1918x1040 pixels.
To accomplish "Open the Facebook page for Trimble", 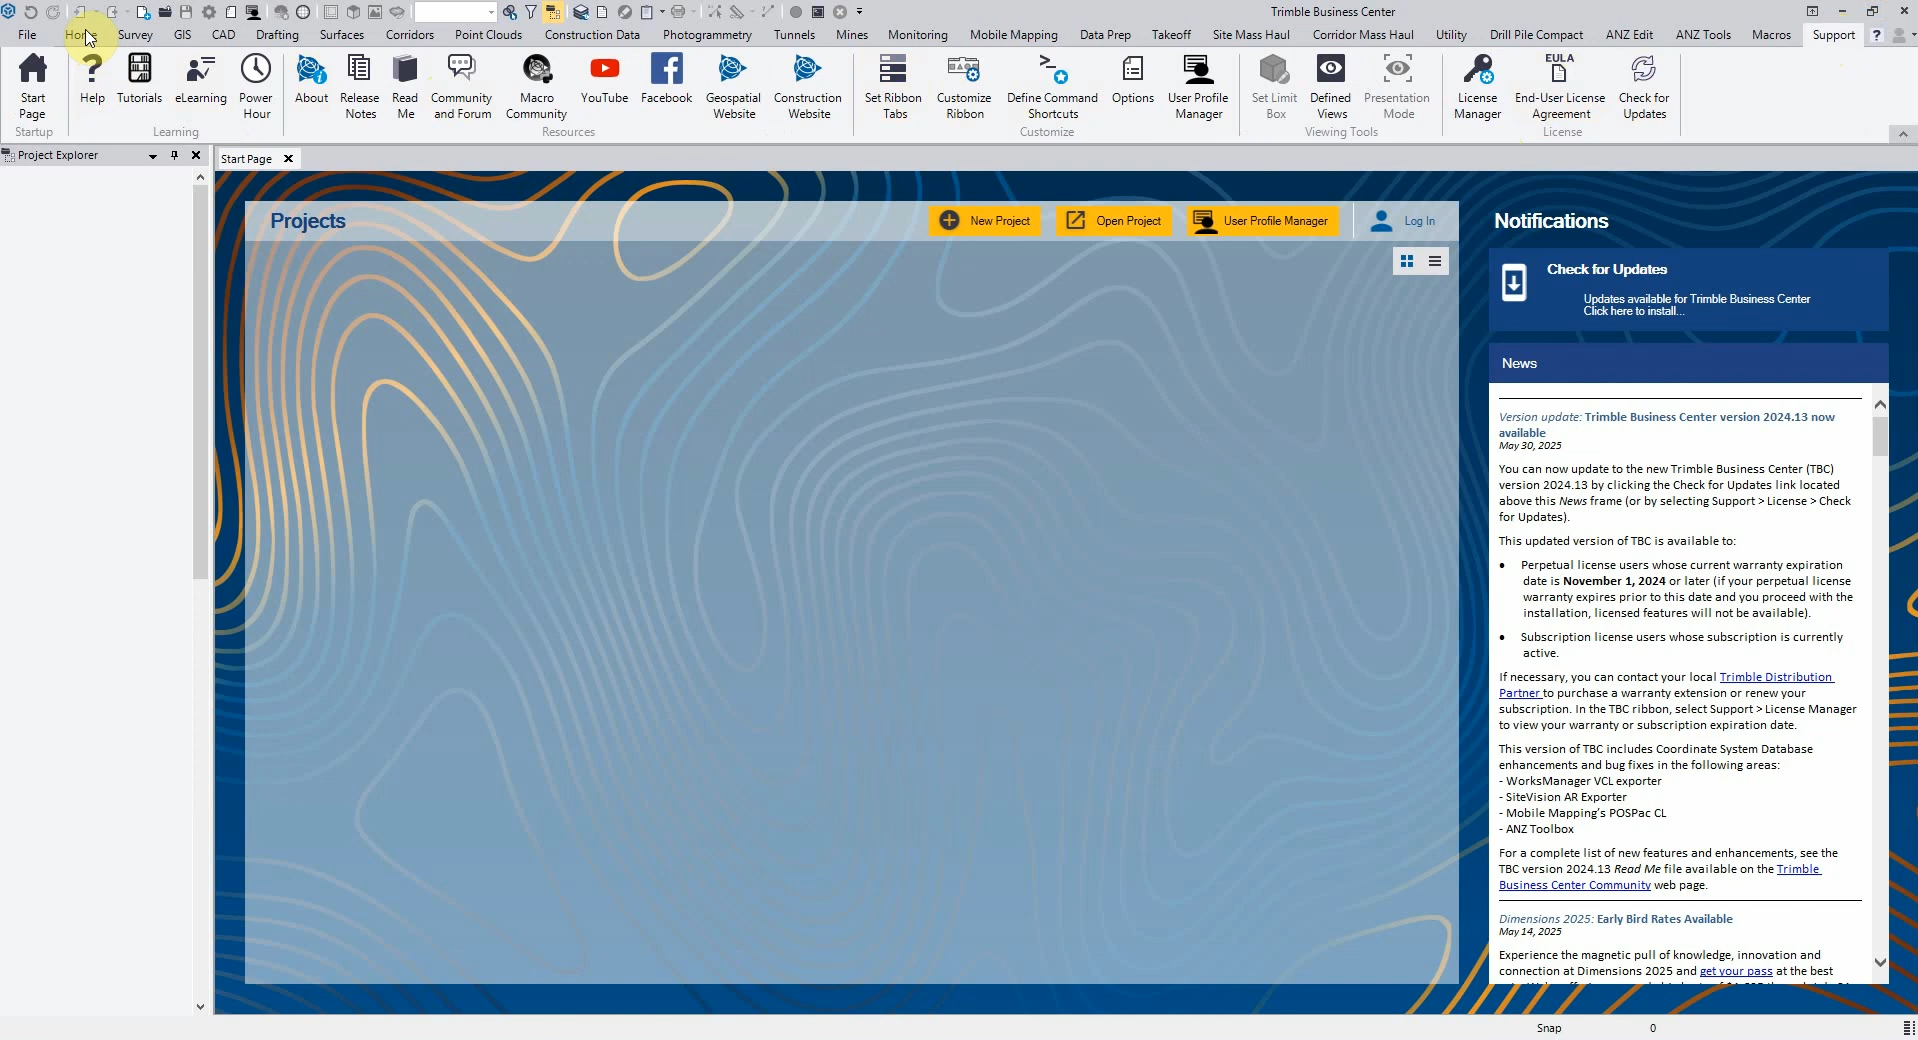I will (666, 85).
